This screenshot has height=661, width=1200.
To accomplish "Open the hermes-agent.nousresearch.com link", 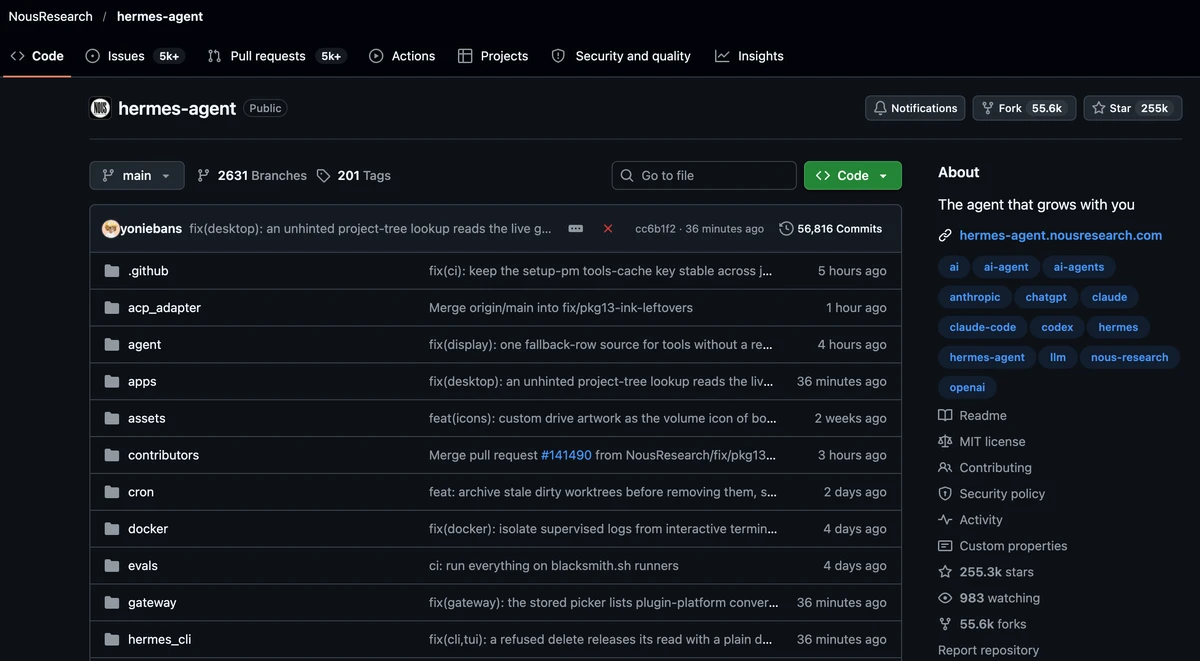I will tap(1060, 236).
